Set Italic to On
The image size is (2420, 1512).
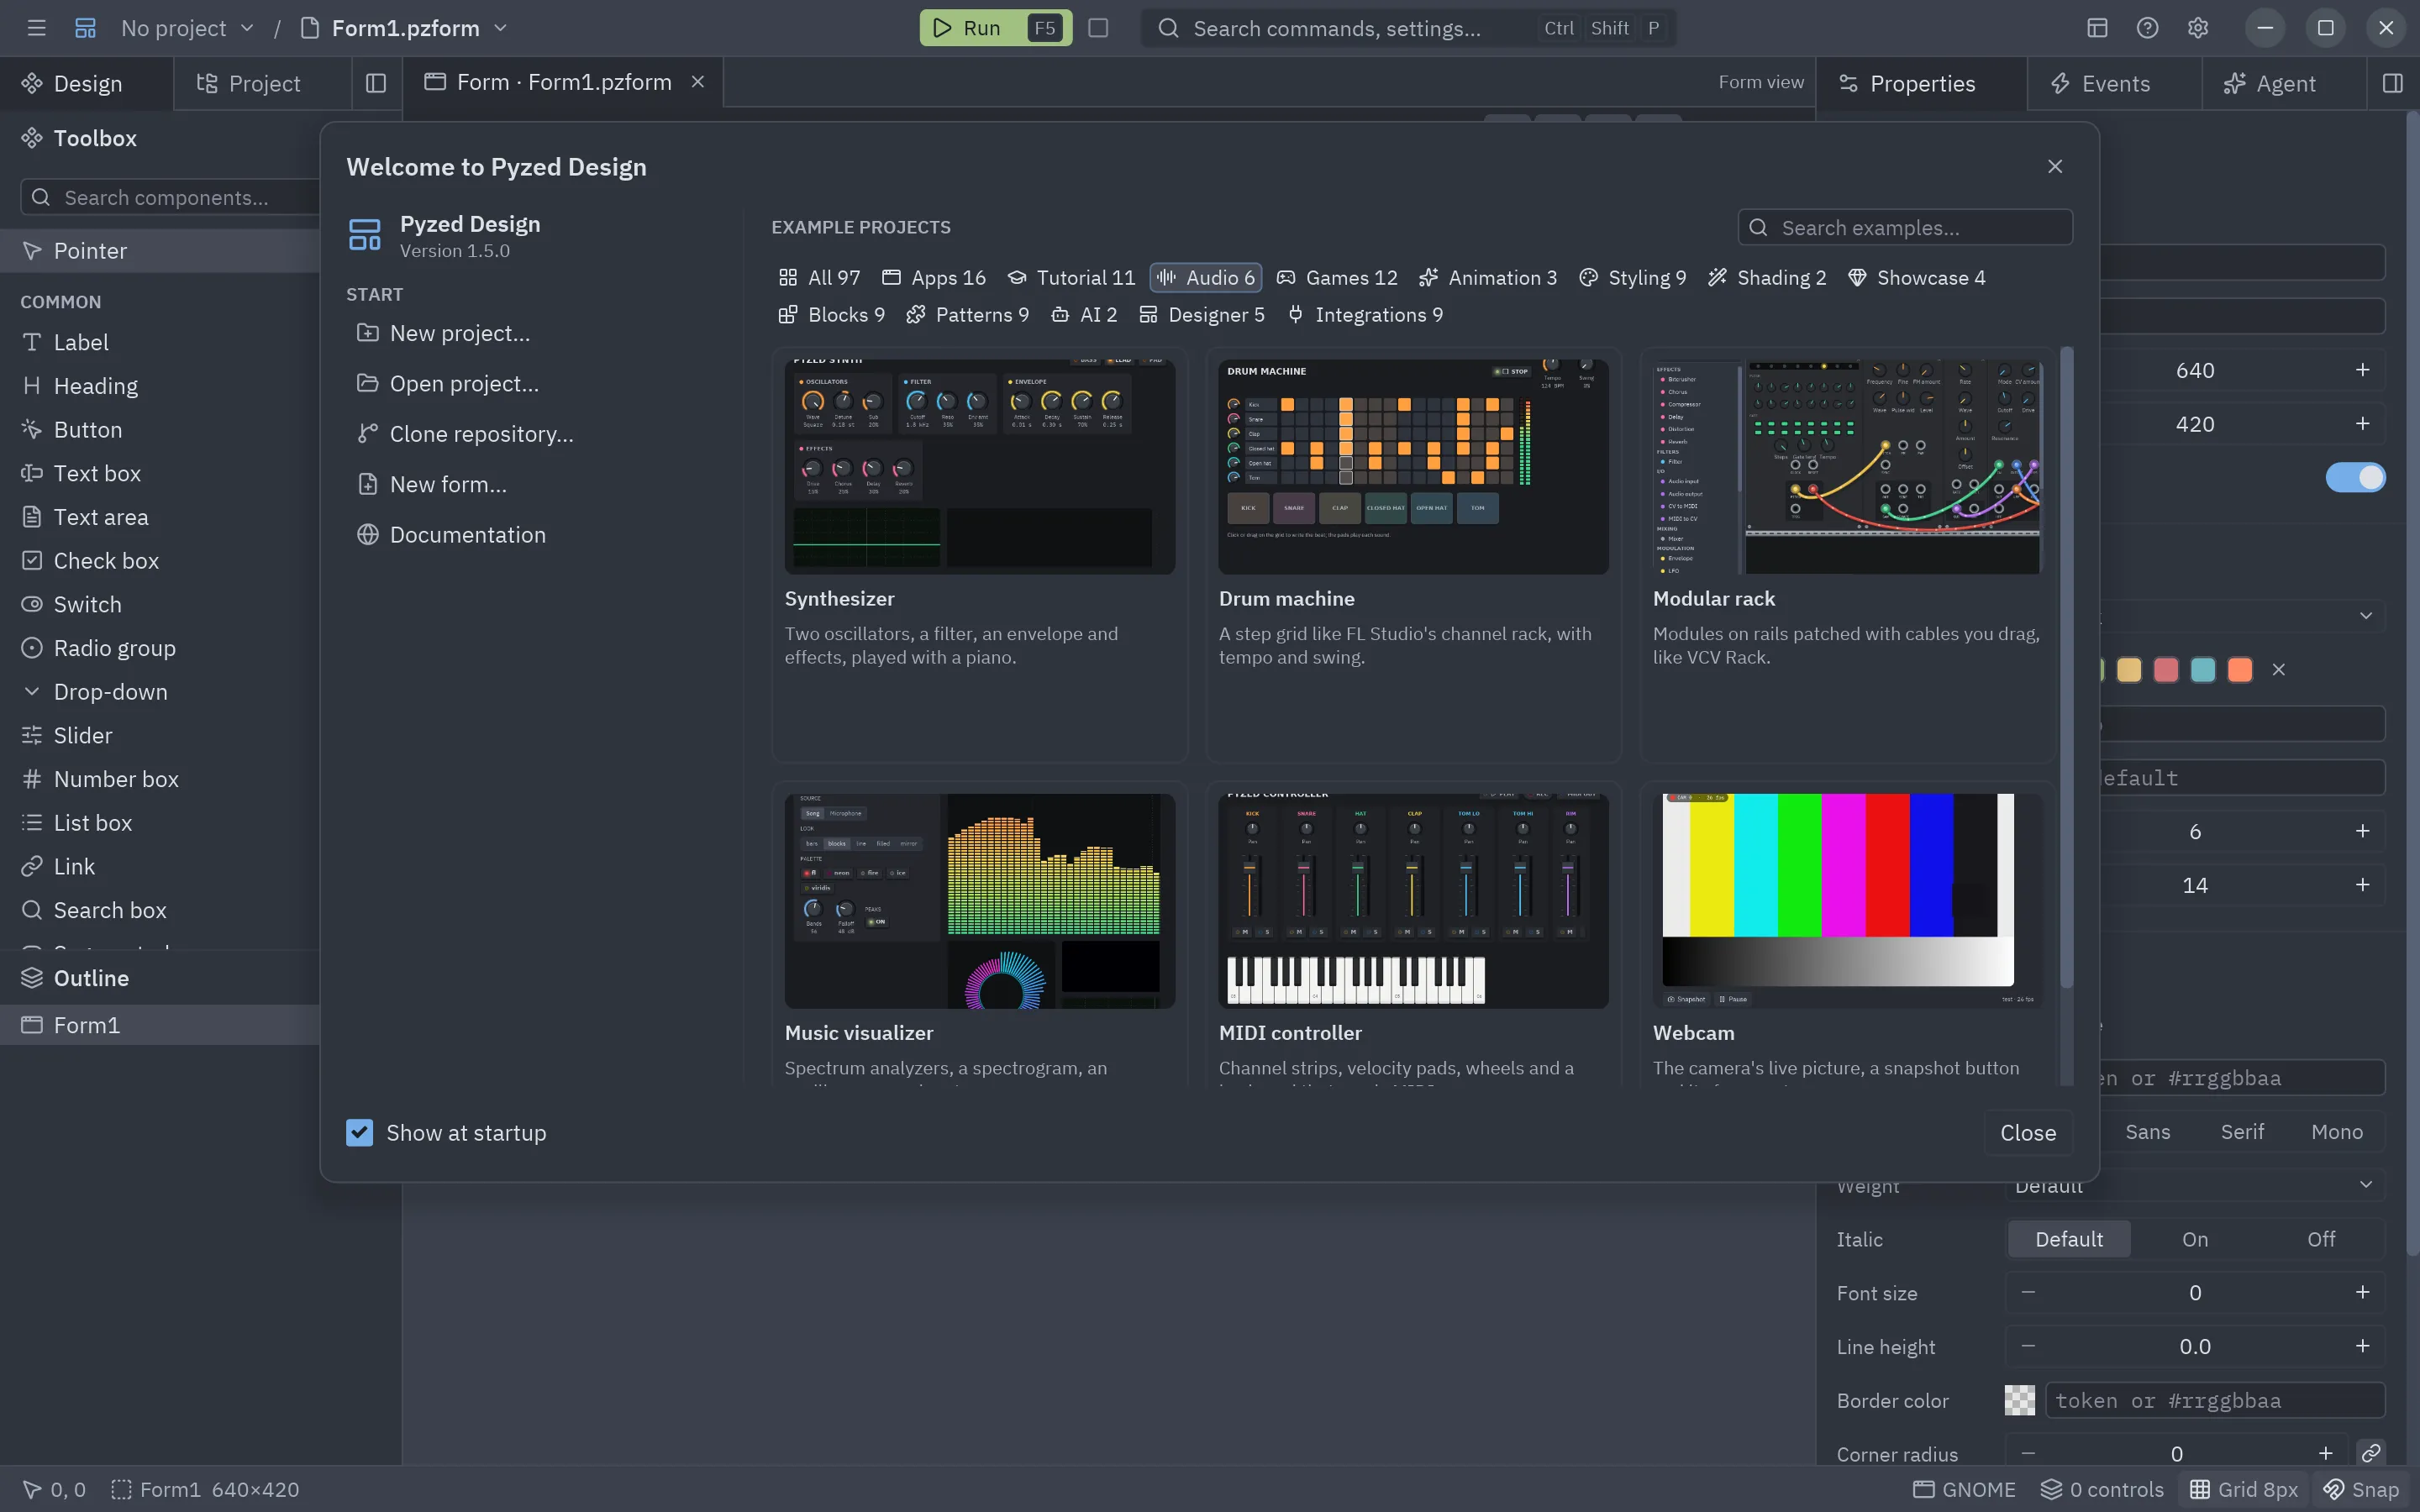tap(2195, 1239)
